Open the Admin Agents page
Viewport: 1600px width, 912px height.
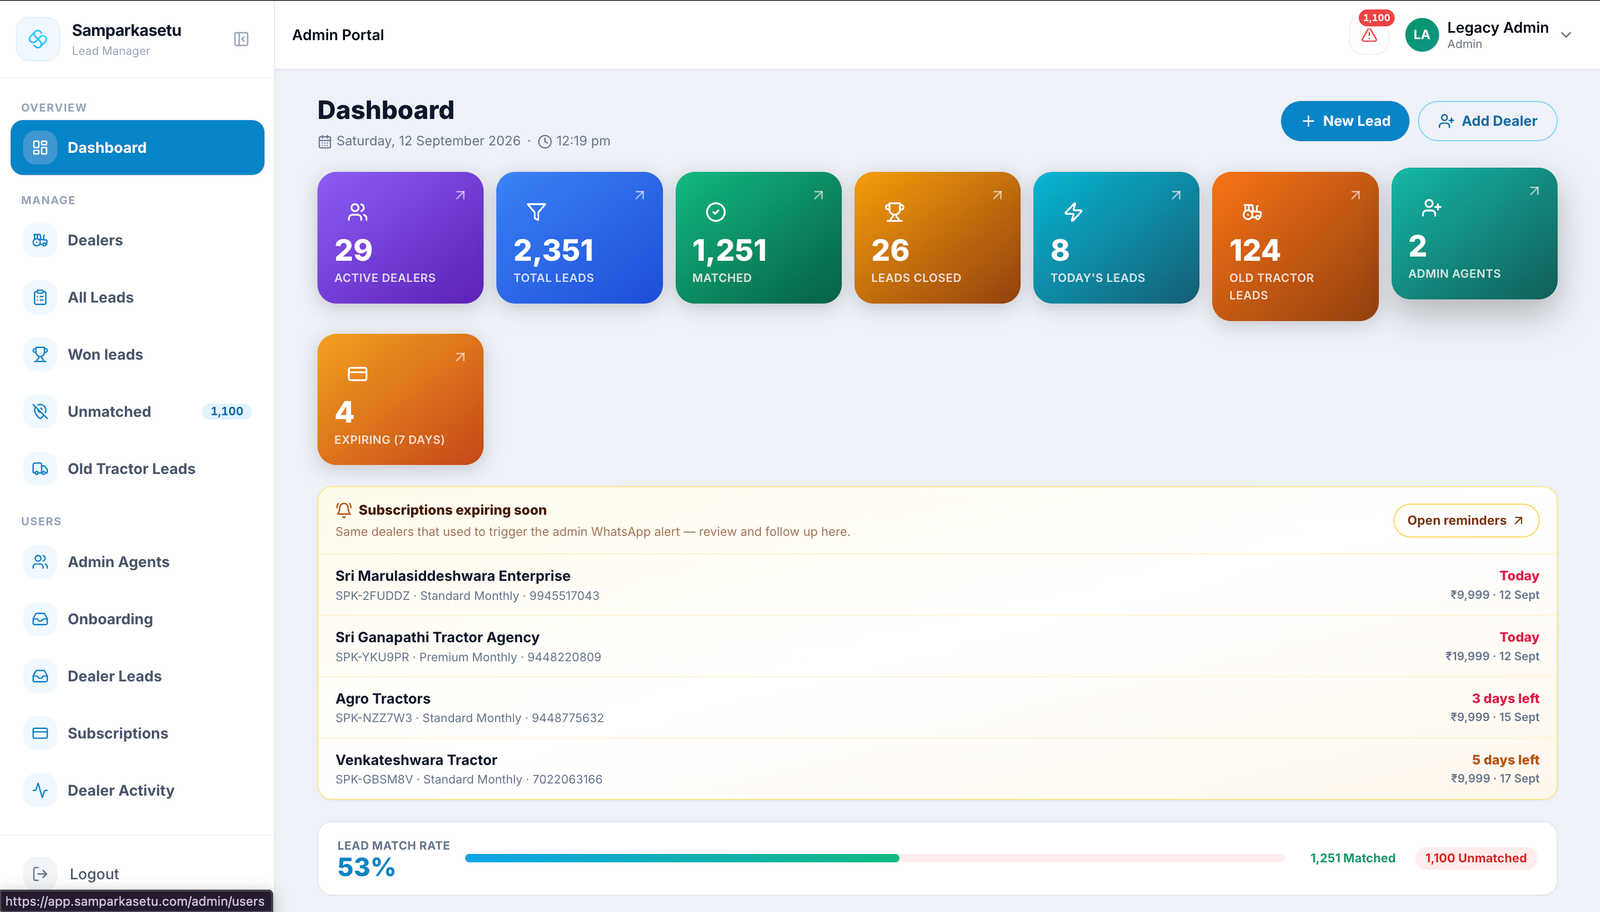[137, 562]
